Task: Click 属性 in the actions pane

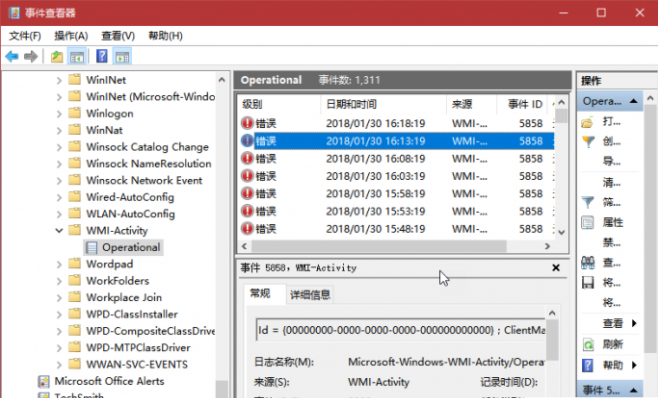Action: click(x=613, y=223)
